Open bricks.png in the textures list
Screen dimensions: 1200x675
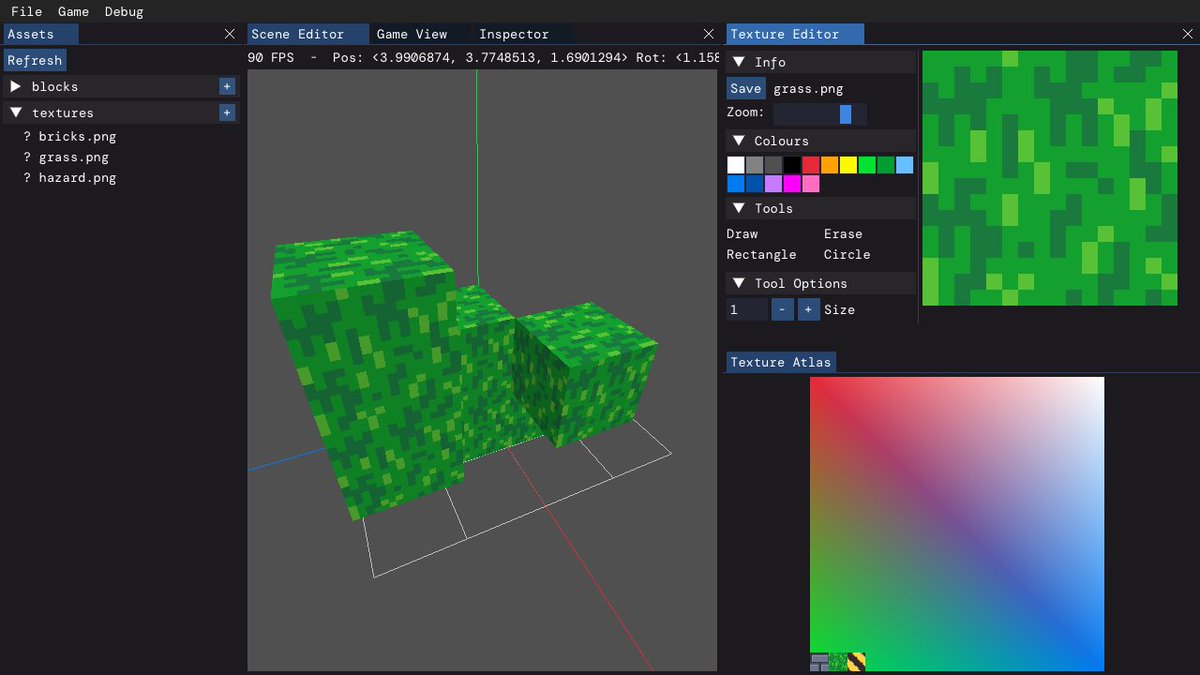(x=77, y=137)
